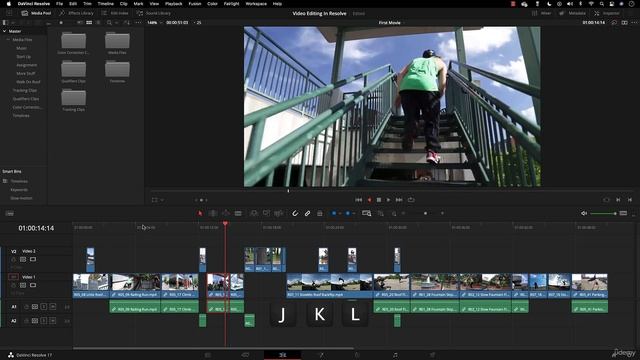Viewport: 640px width, 360px height.
Task: Open the Mixer panel
Action: [x=541, y=13]
